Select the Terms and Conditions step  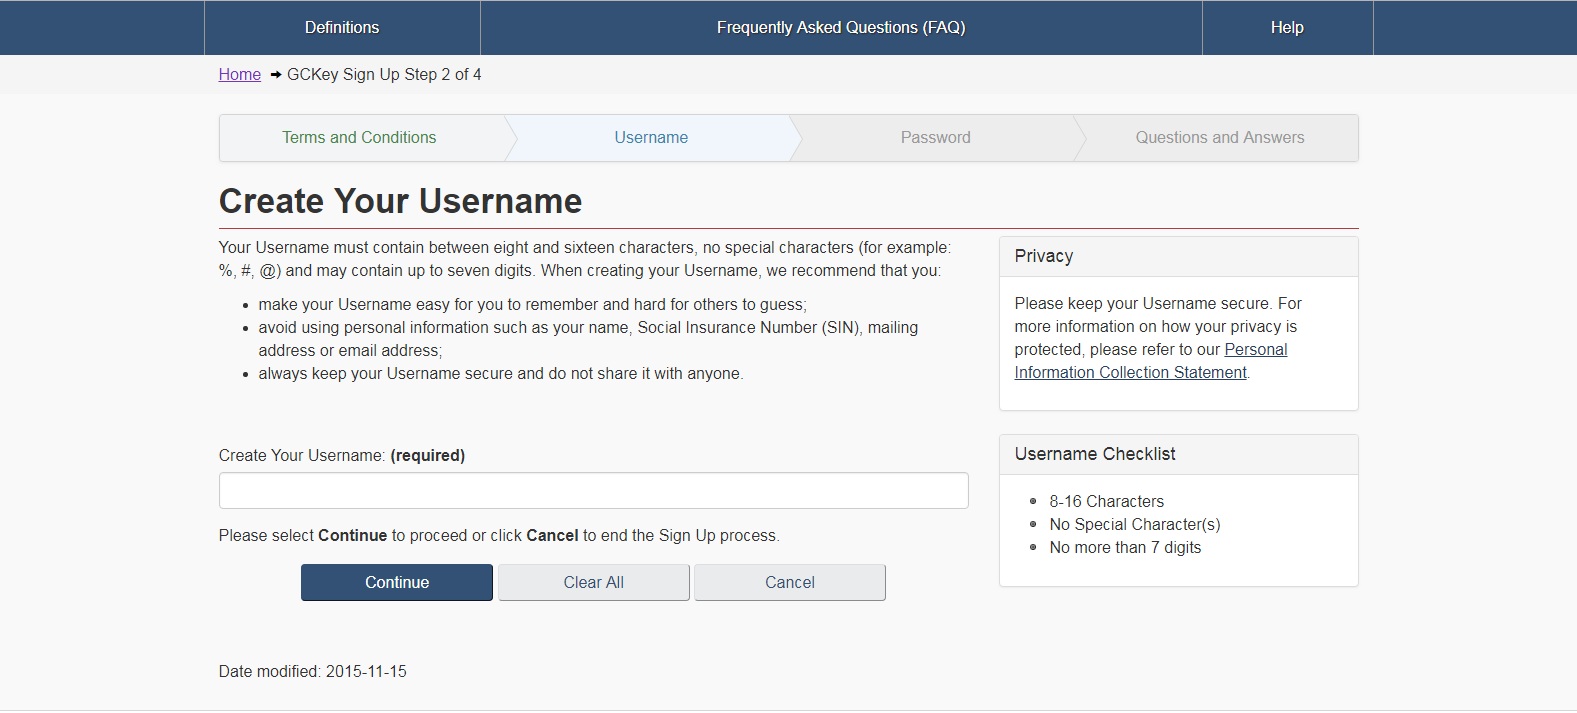pos(359,138)
